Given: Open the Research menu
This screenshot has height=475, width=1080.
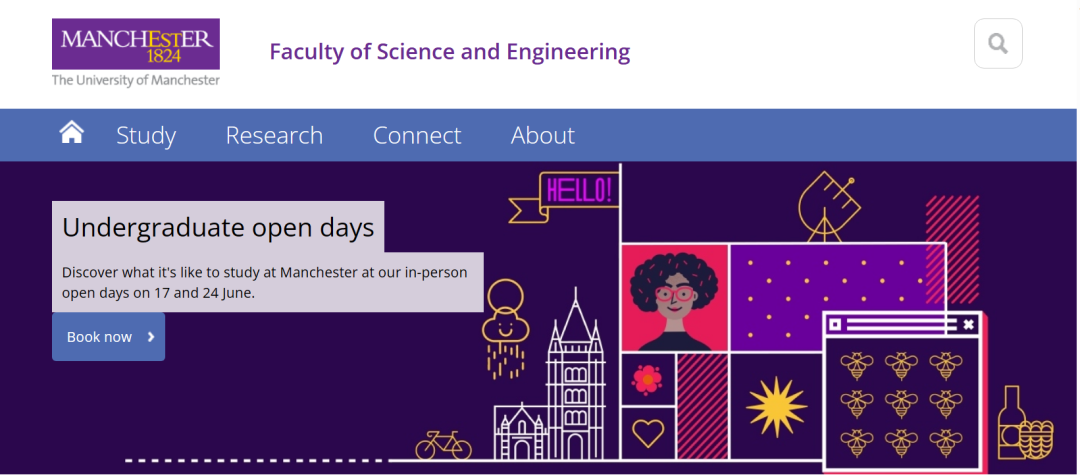Looking at the screenshot, I should coord(274,135).
